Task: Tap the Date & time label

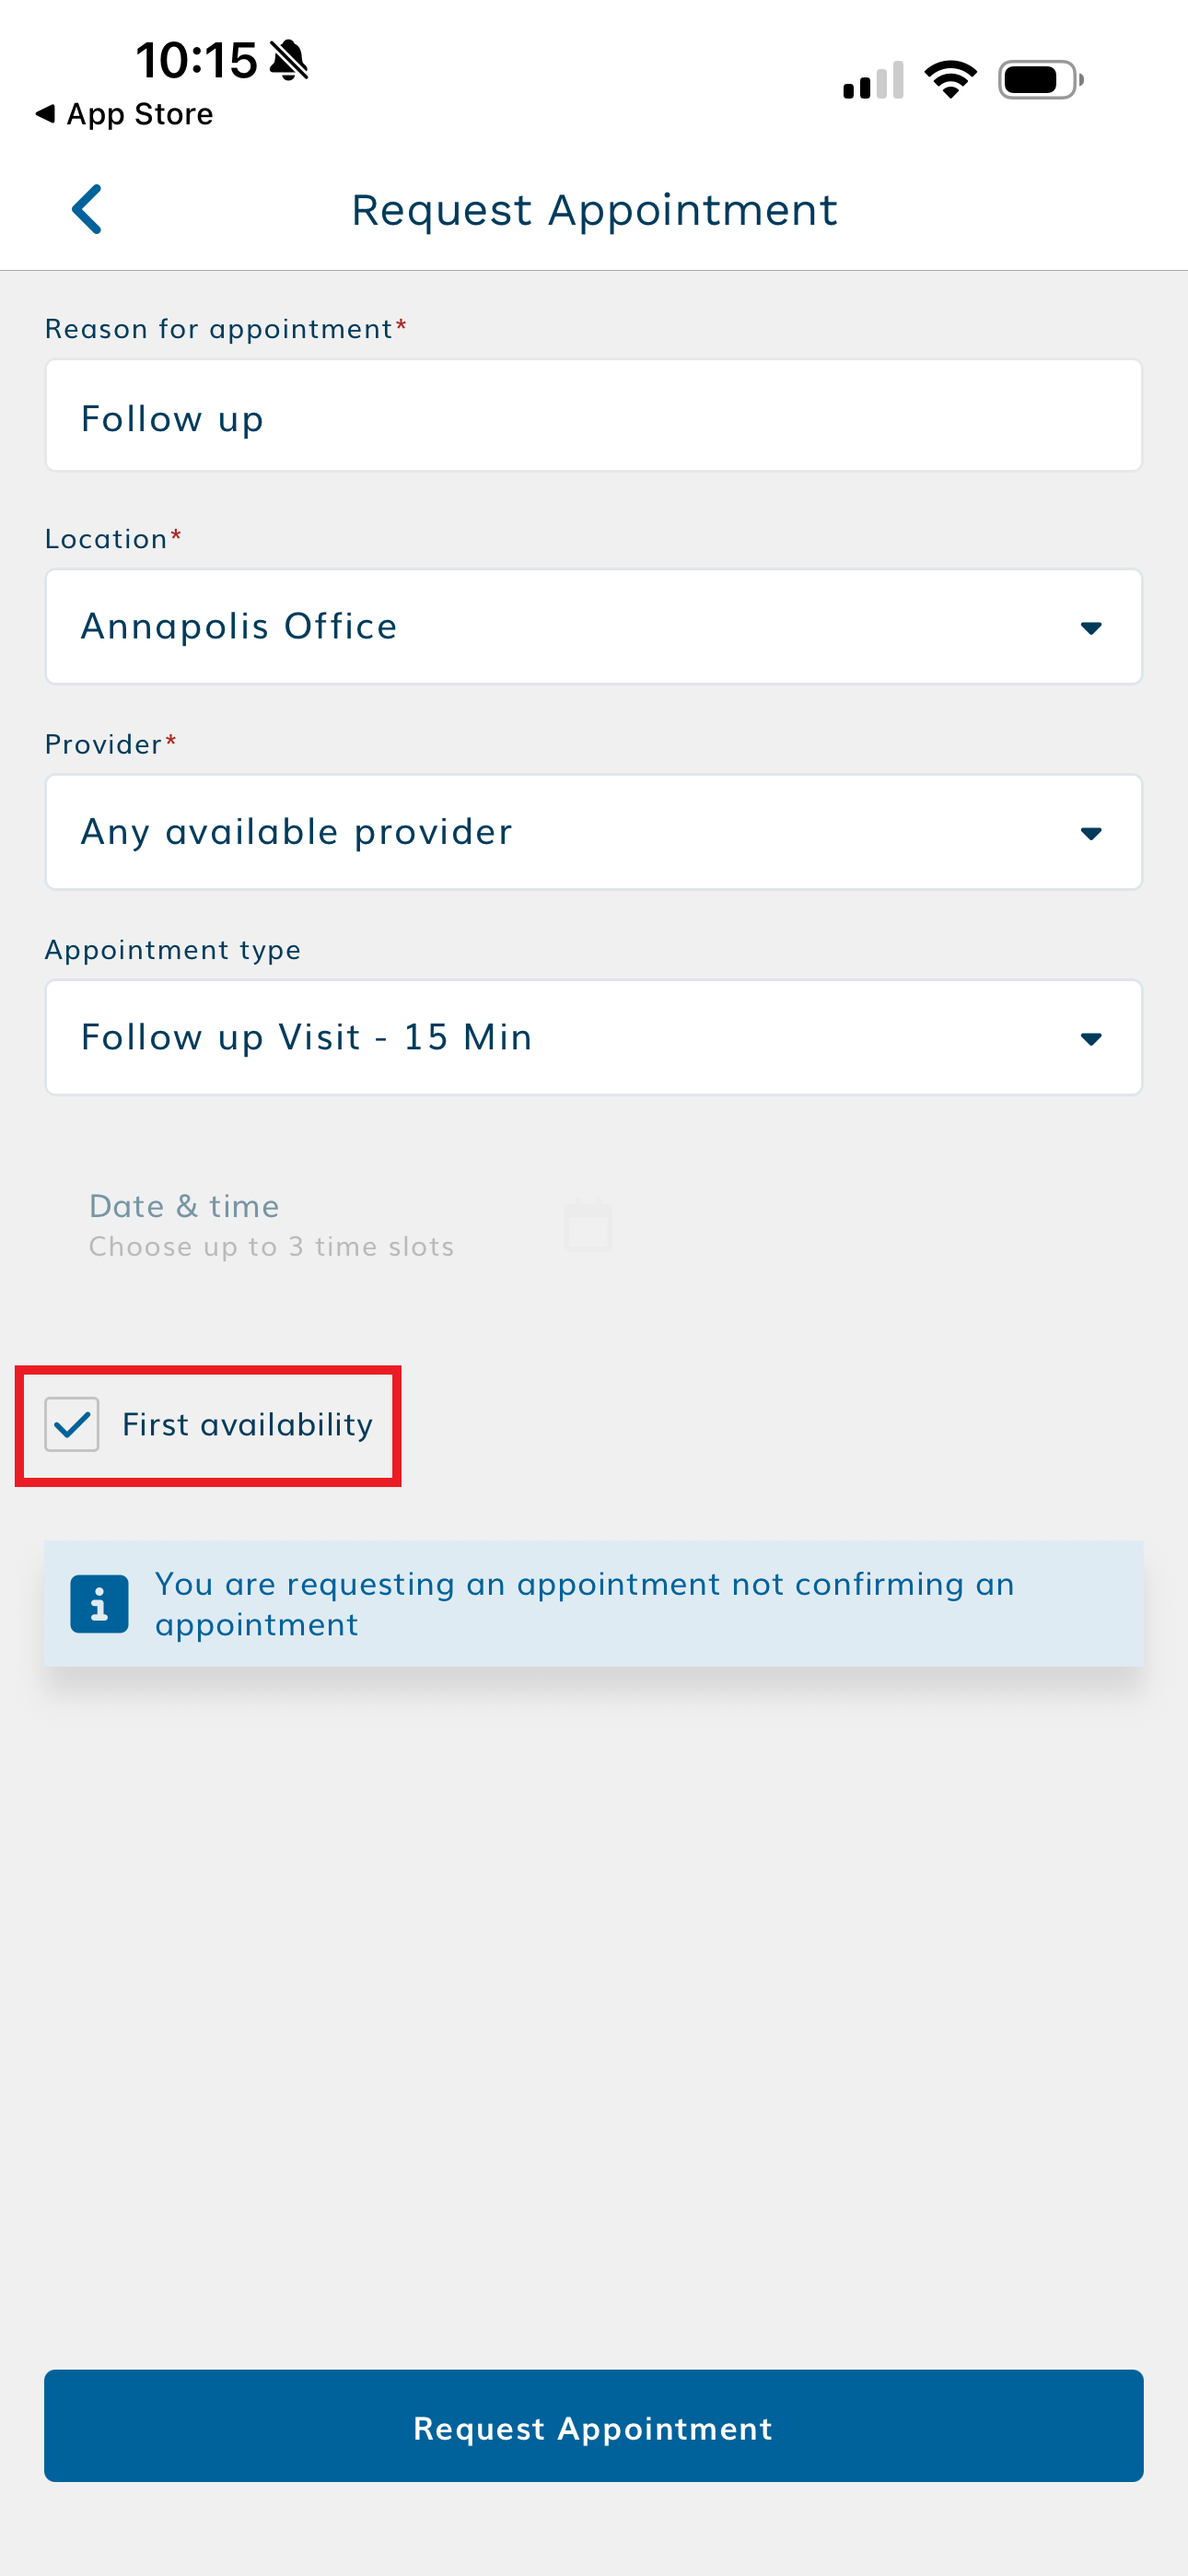Action: 184,1206
